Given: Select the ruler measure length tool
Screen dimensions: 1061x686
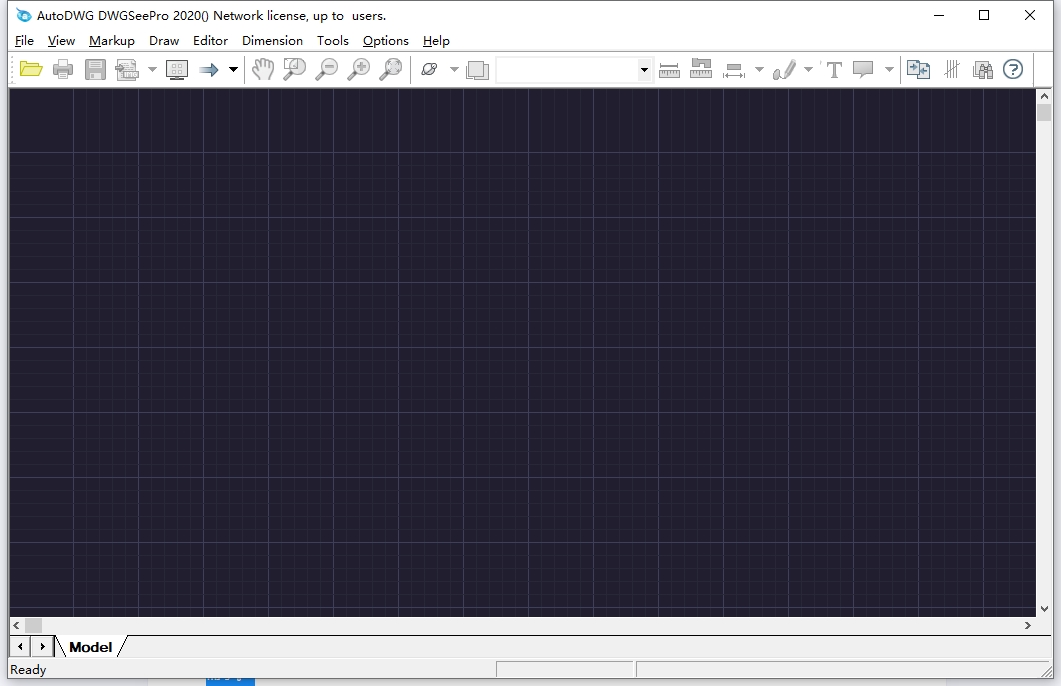Looking at the screenshot, I should click(x=669, y=70).
